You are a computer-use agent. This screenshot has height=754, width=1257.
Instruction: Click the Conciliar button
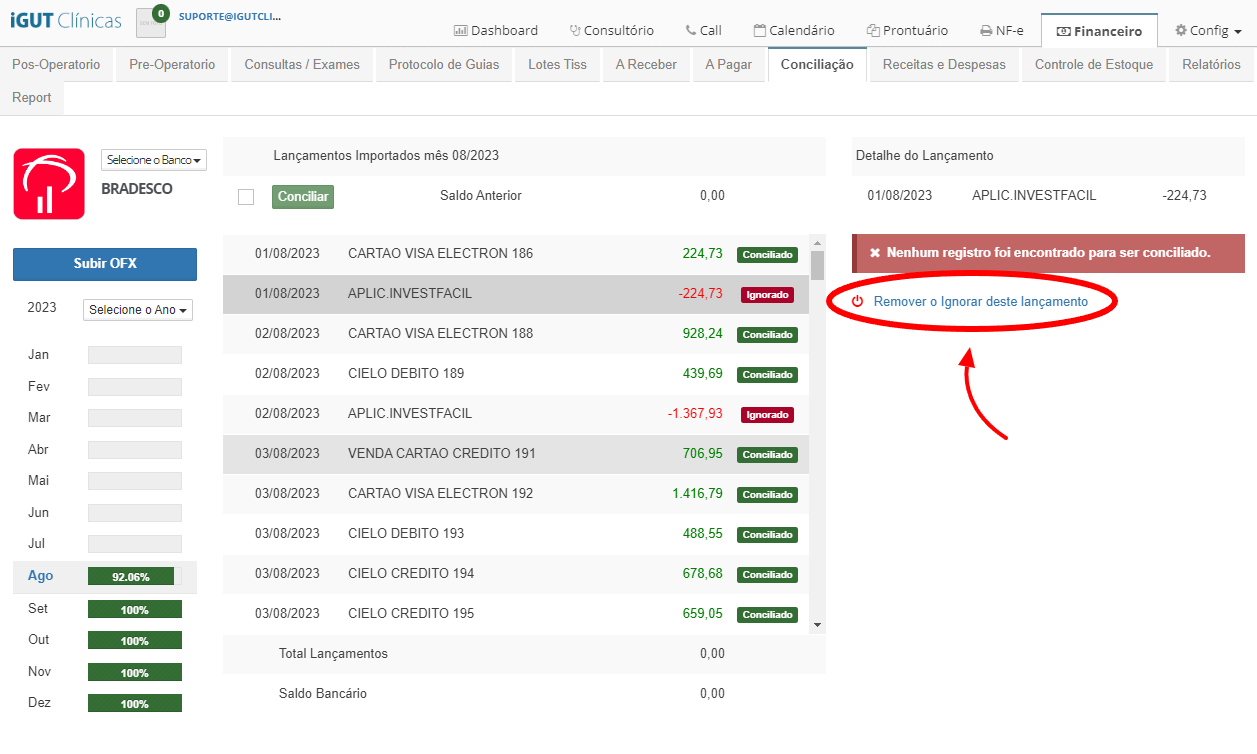pyautogui.click(x=303, y=197)
